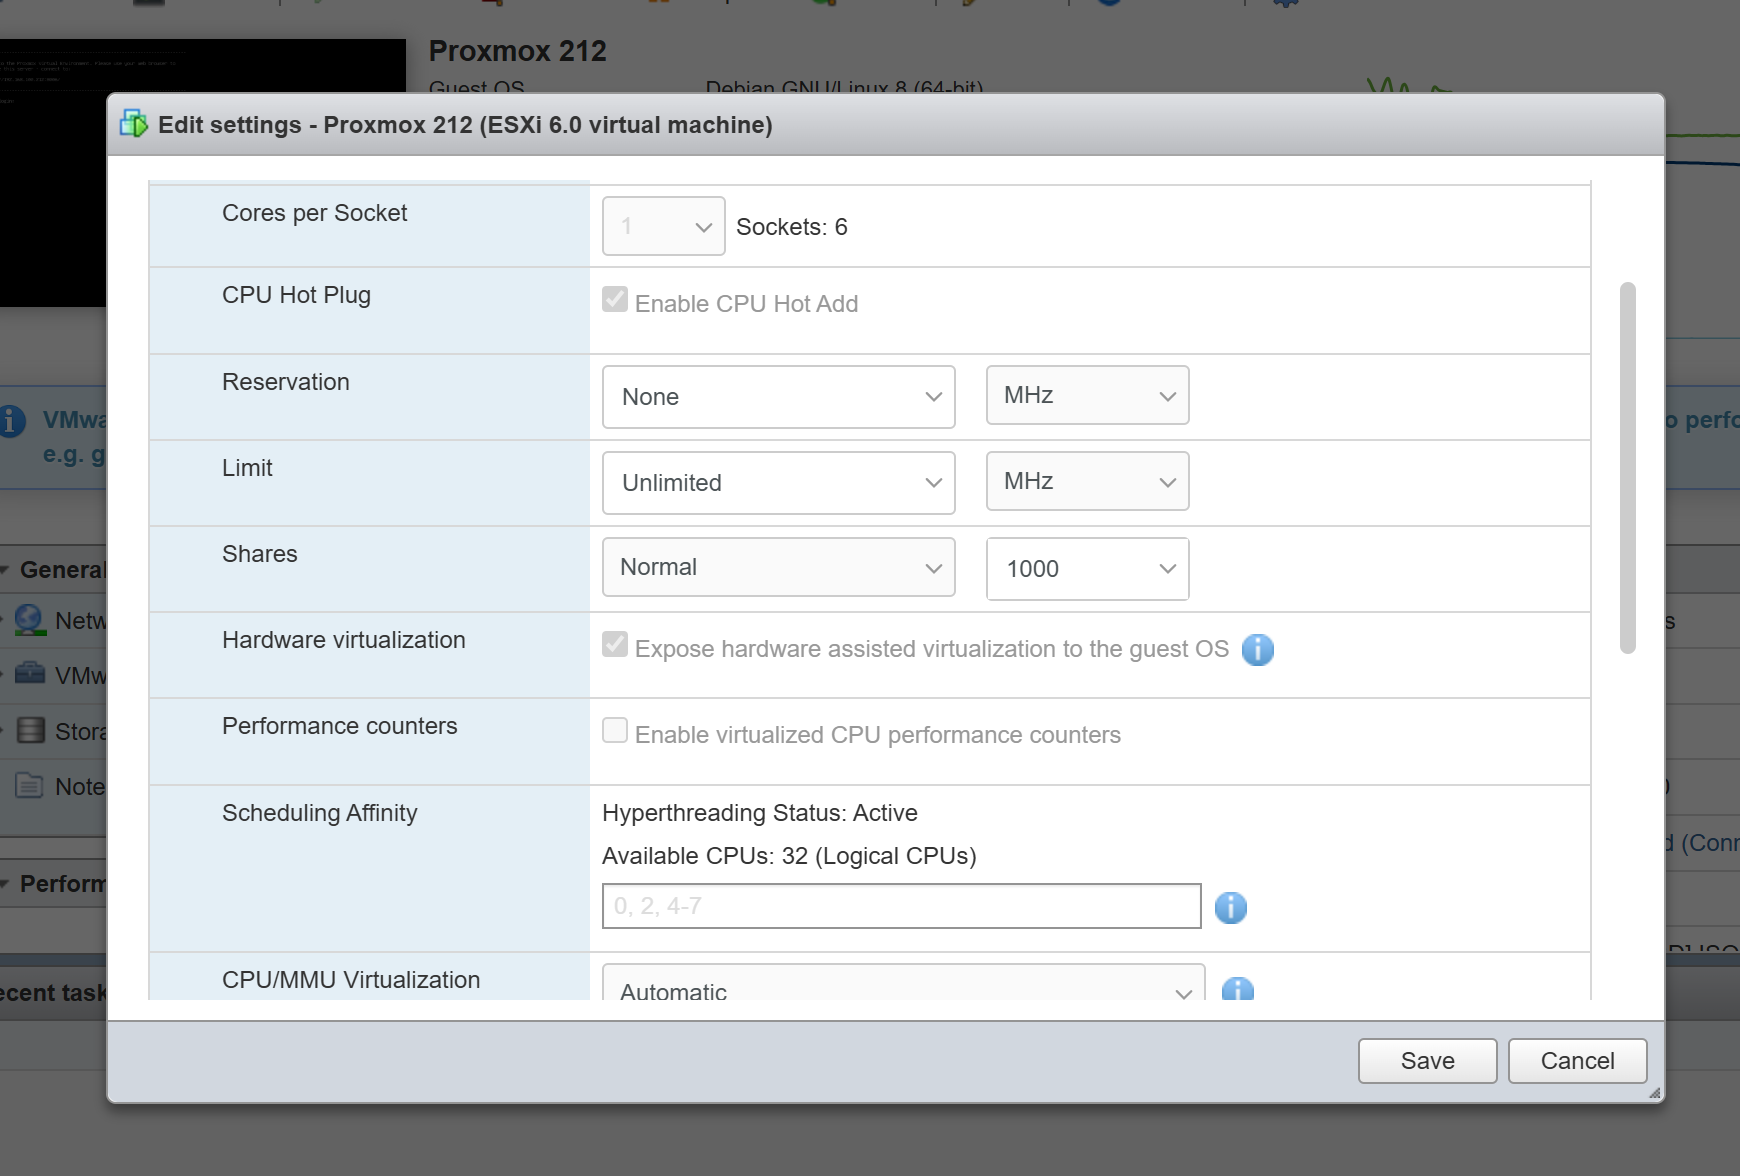
Task: Click the Edit settings dialog title icon
Action: tap(134, 124)
